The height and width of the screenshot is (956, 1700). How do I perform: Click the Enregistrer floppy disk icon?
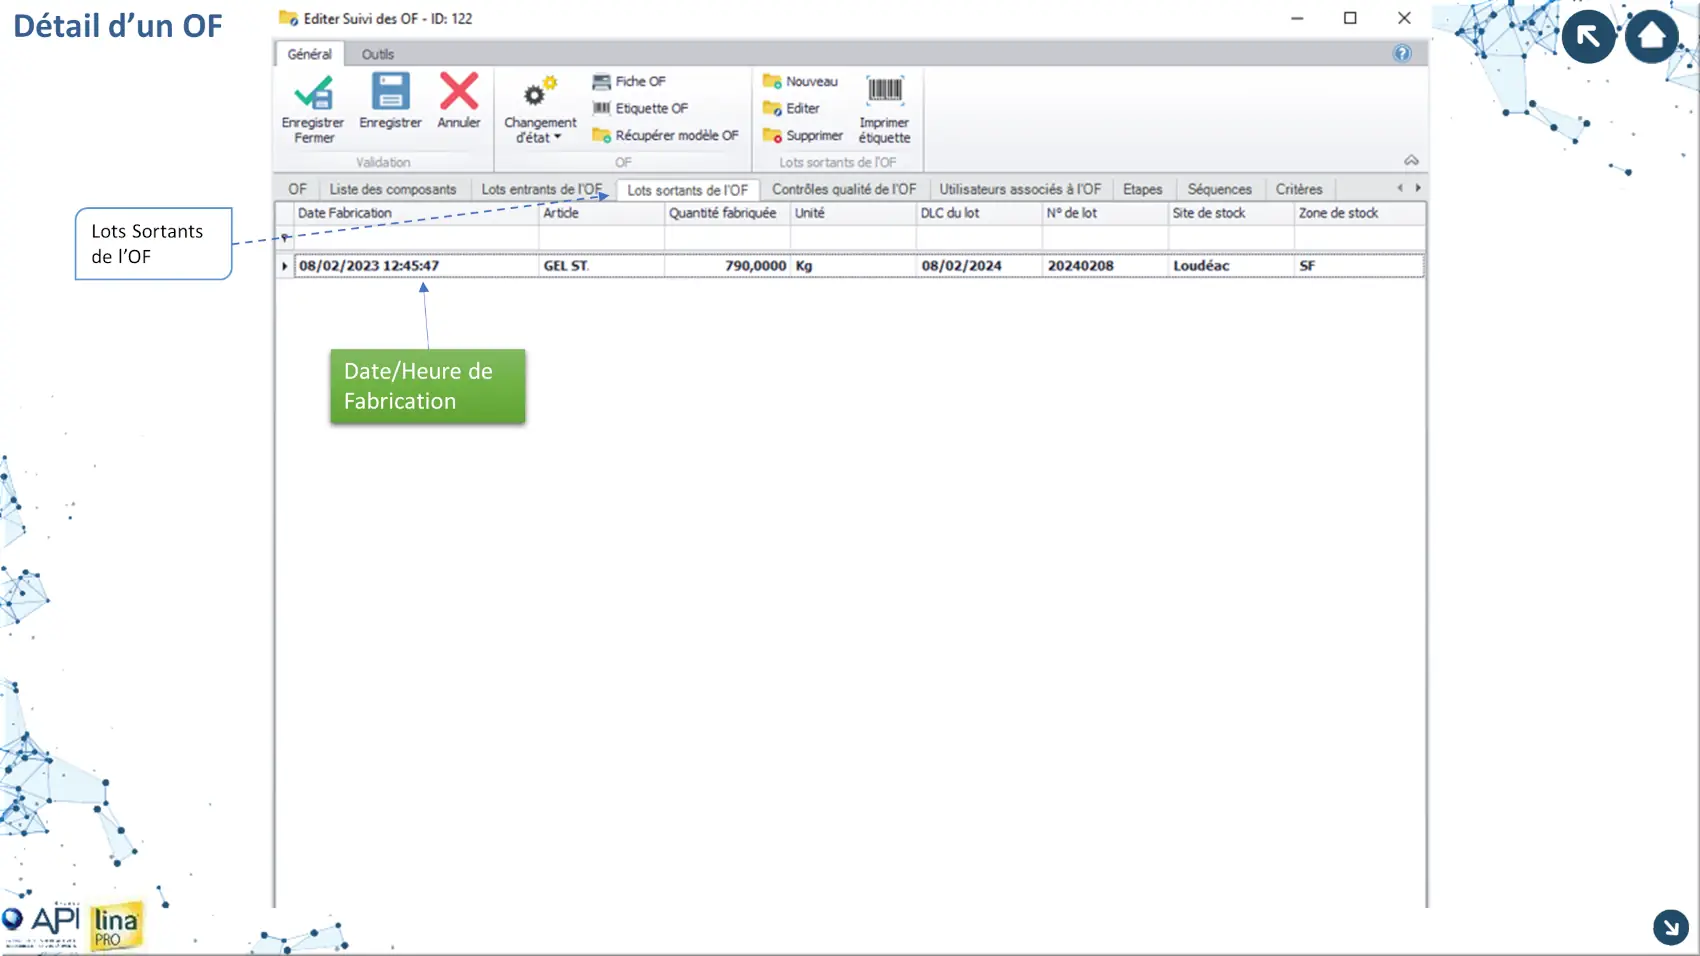390,92
